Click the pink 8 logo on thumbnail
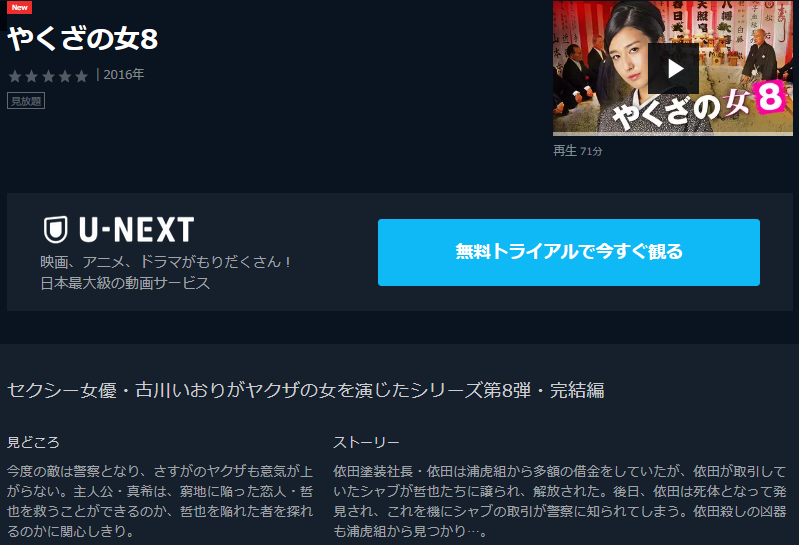 pos(769,97)
